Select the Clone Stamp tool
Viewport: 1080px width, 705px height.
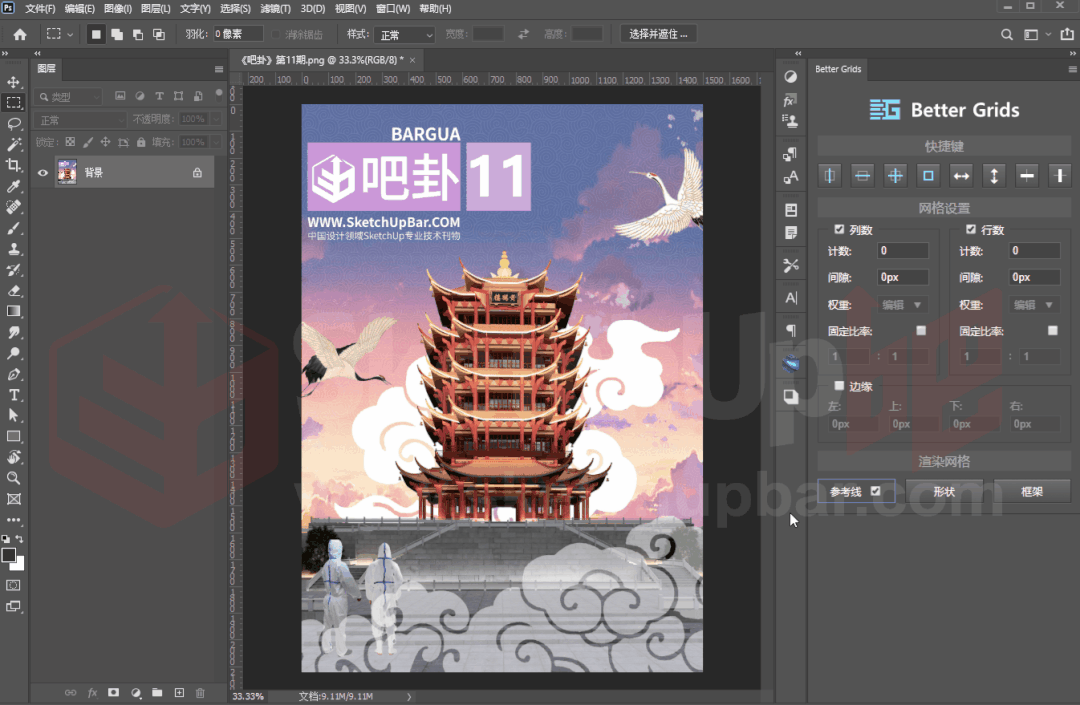(14, 249)
